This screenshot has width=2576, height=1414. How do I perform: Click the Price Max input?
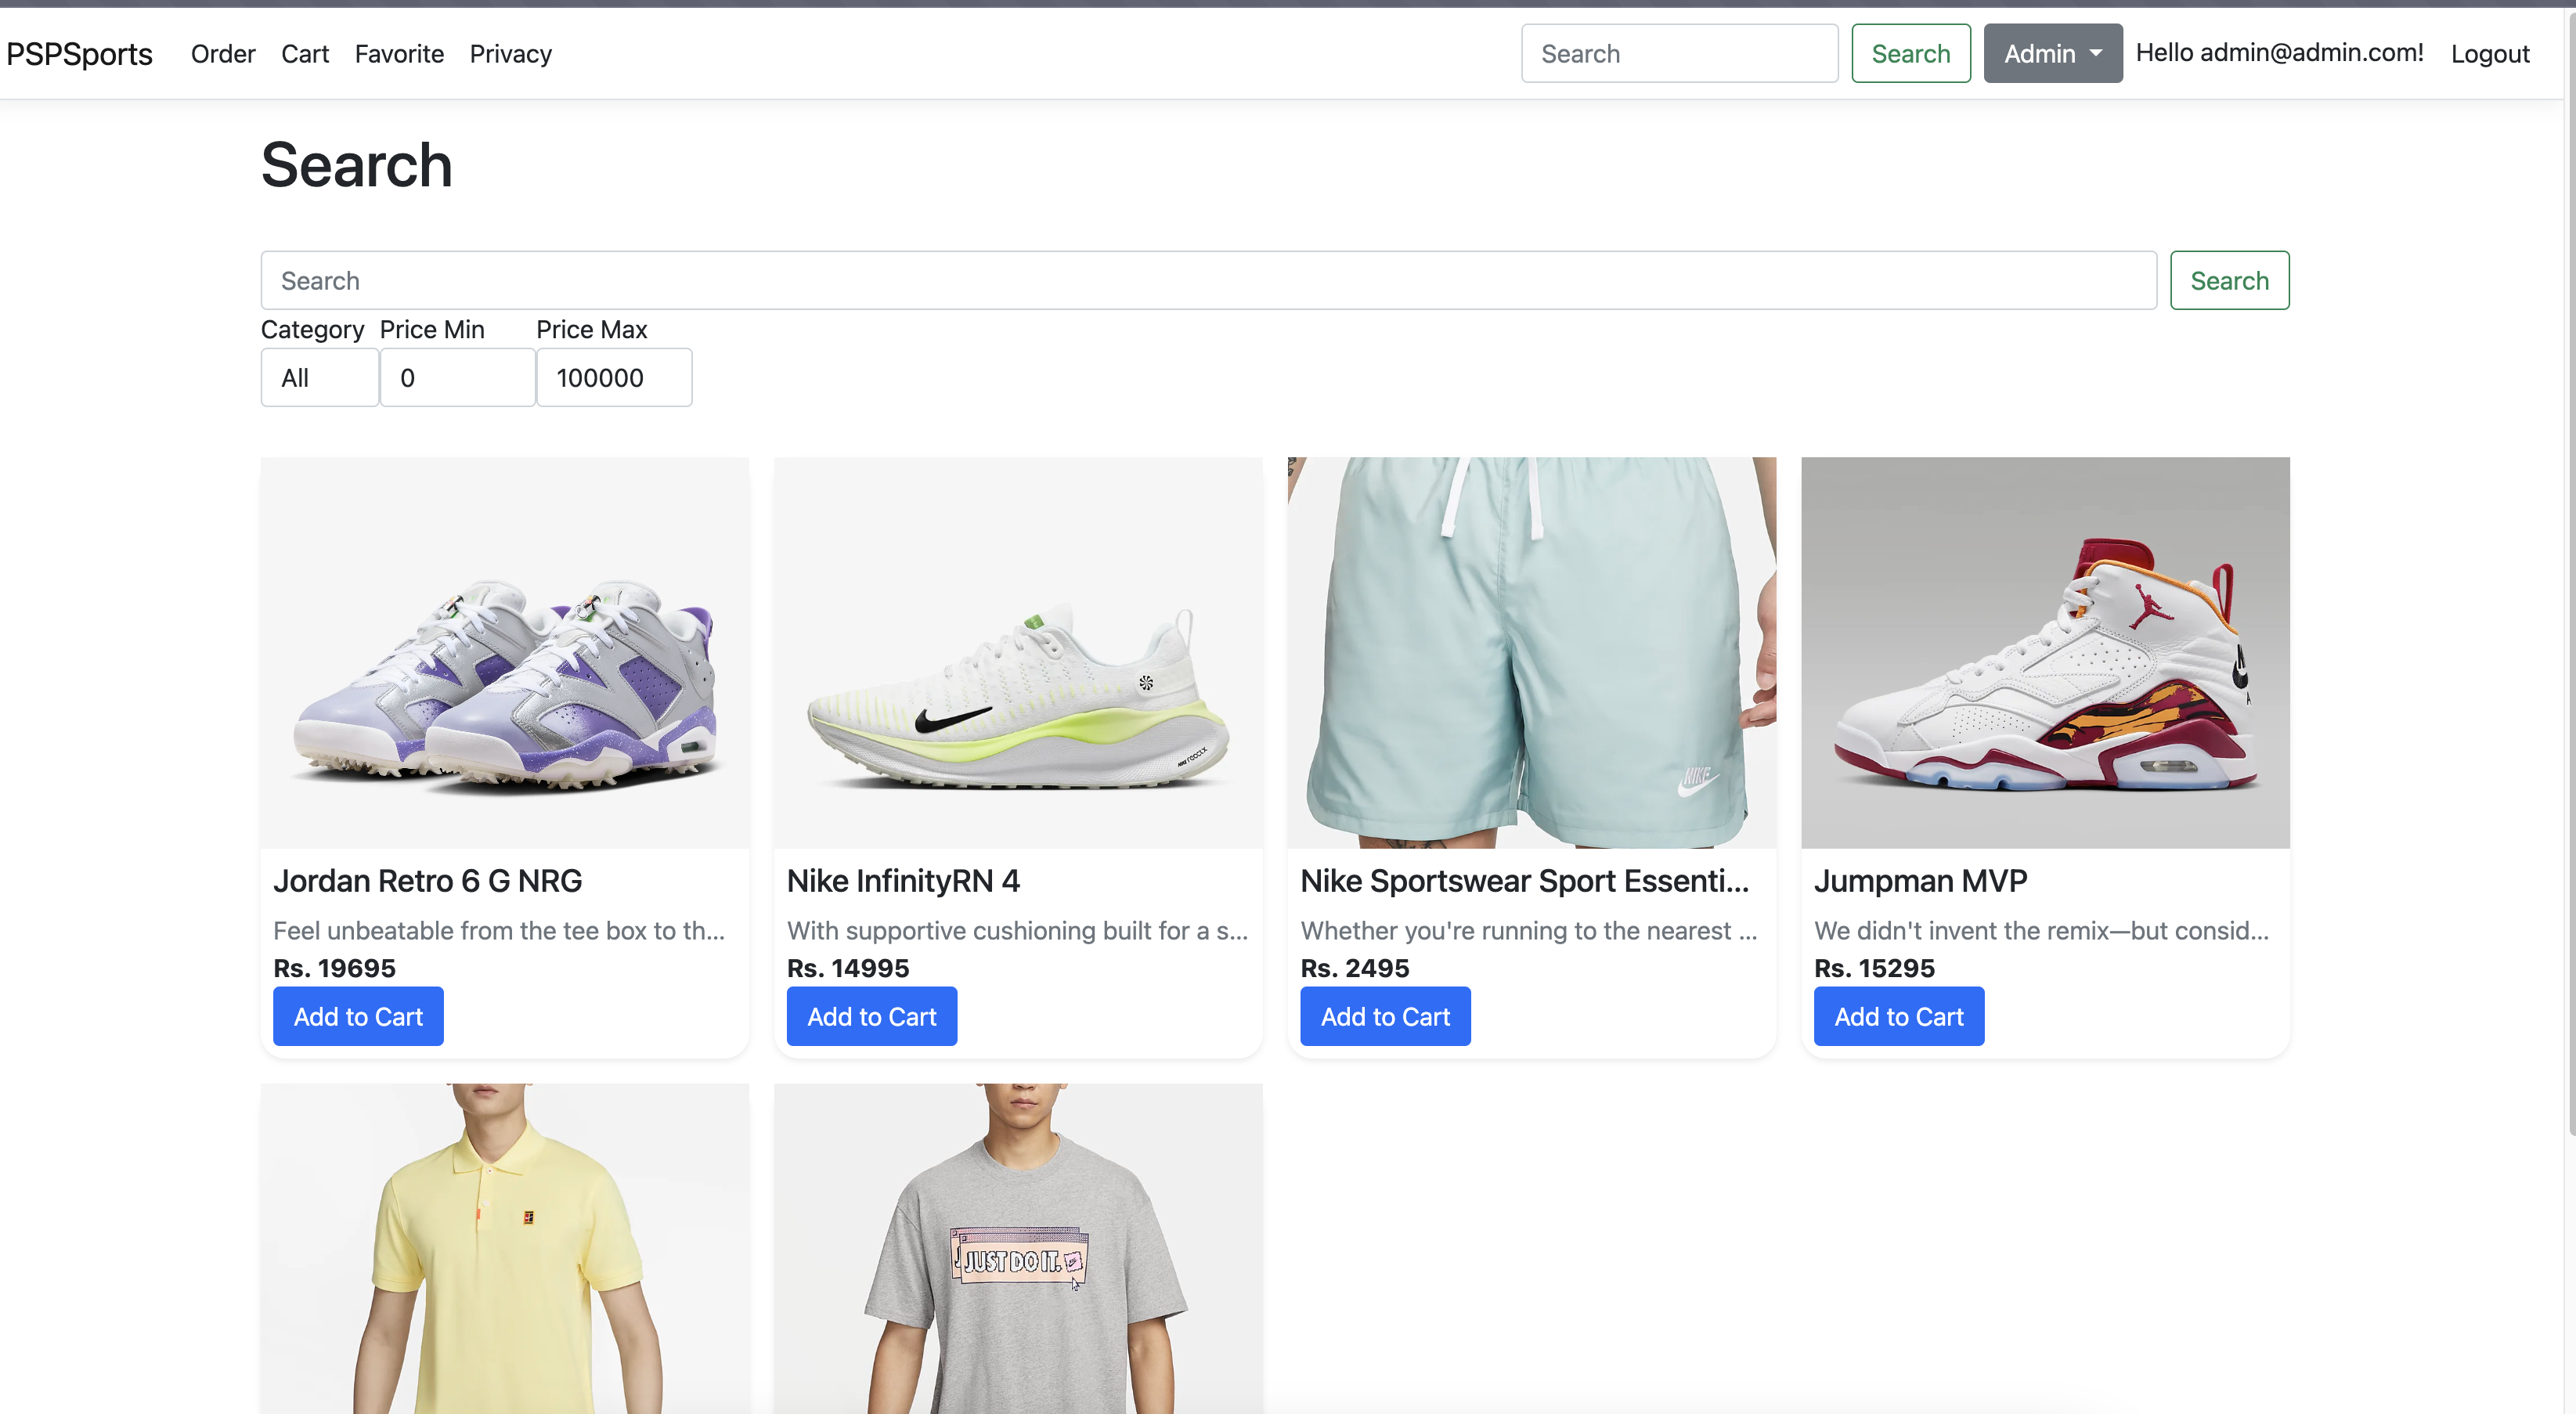click(x=613, y=378)
